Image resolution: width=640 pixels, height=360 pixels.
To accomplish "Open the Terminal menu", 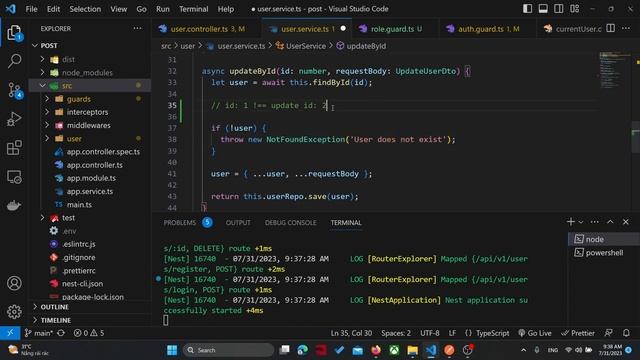I will coord(193,9).
